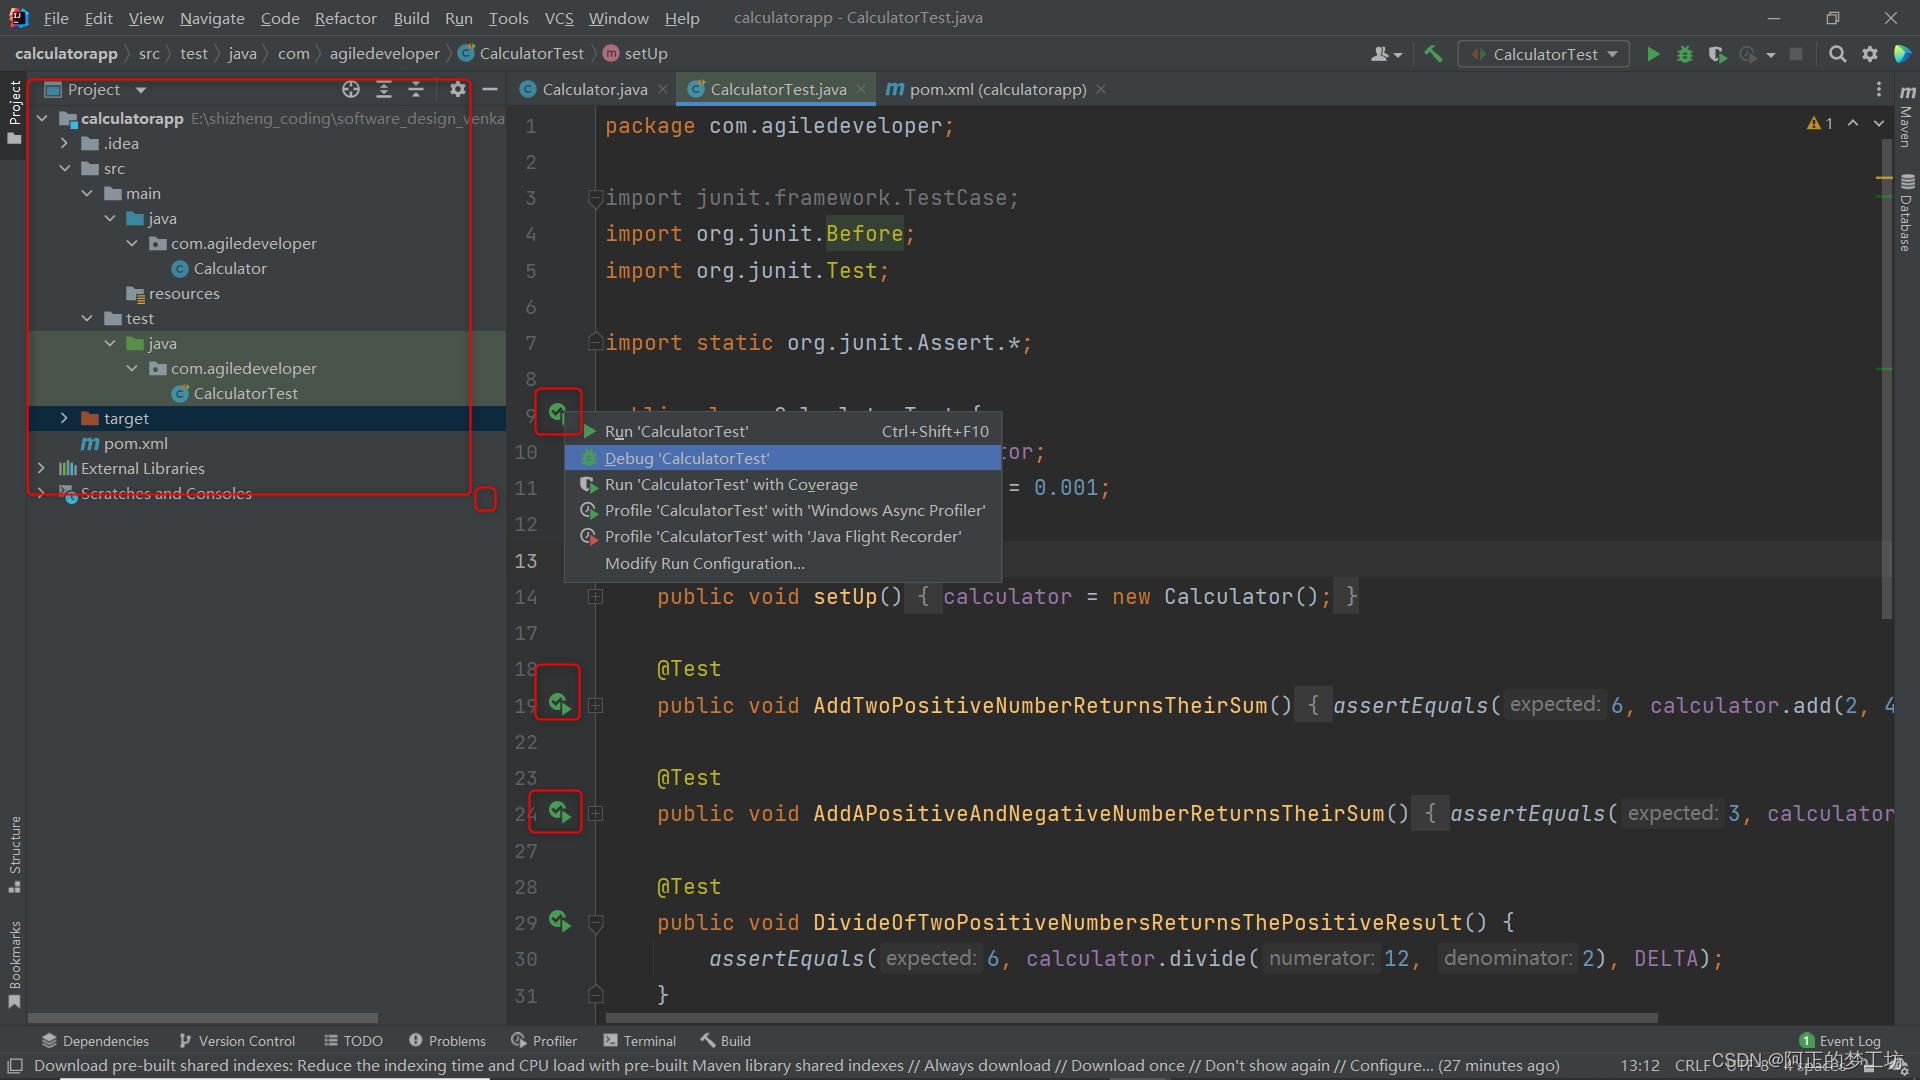The image size is (1920, 1080).
Task: Click the run gutter icon beside setUp method
Action: (x=559, y=412)
